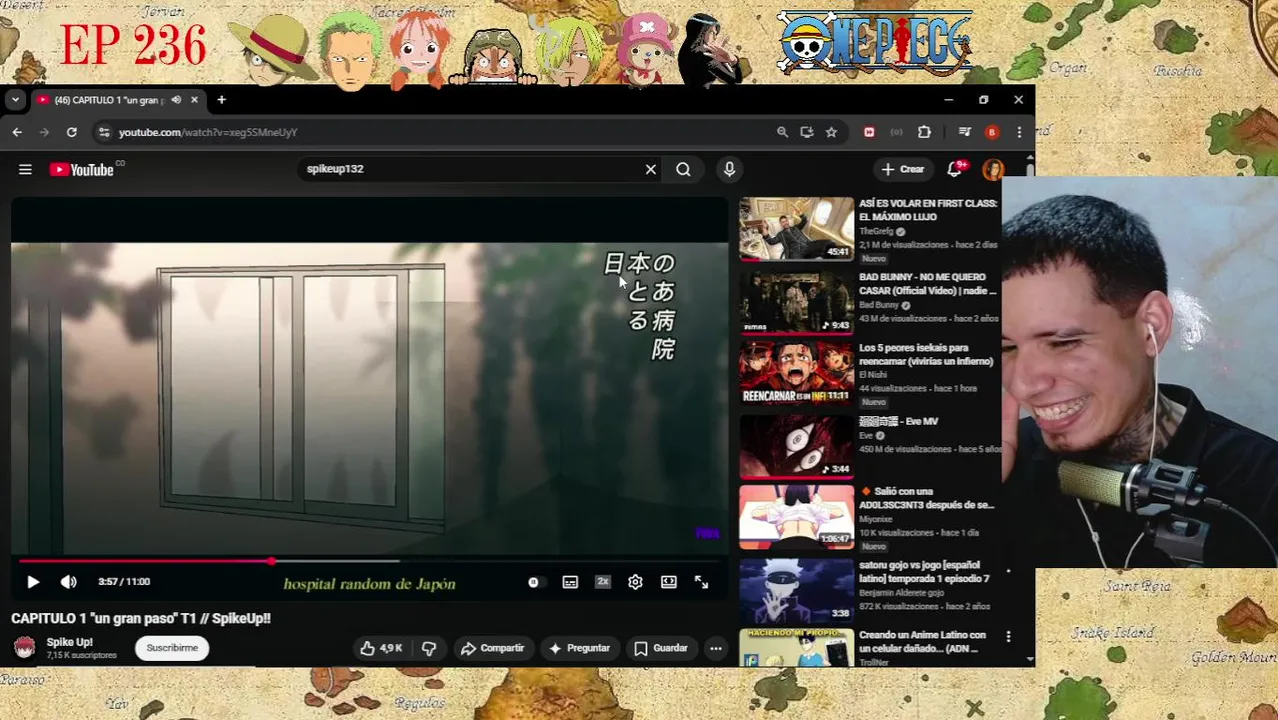Click the video title CAPITULO 1 un gran paso
1278x720 pixels.
pyautogui.click(x=141, y=619)
